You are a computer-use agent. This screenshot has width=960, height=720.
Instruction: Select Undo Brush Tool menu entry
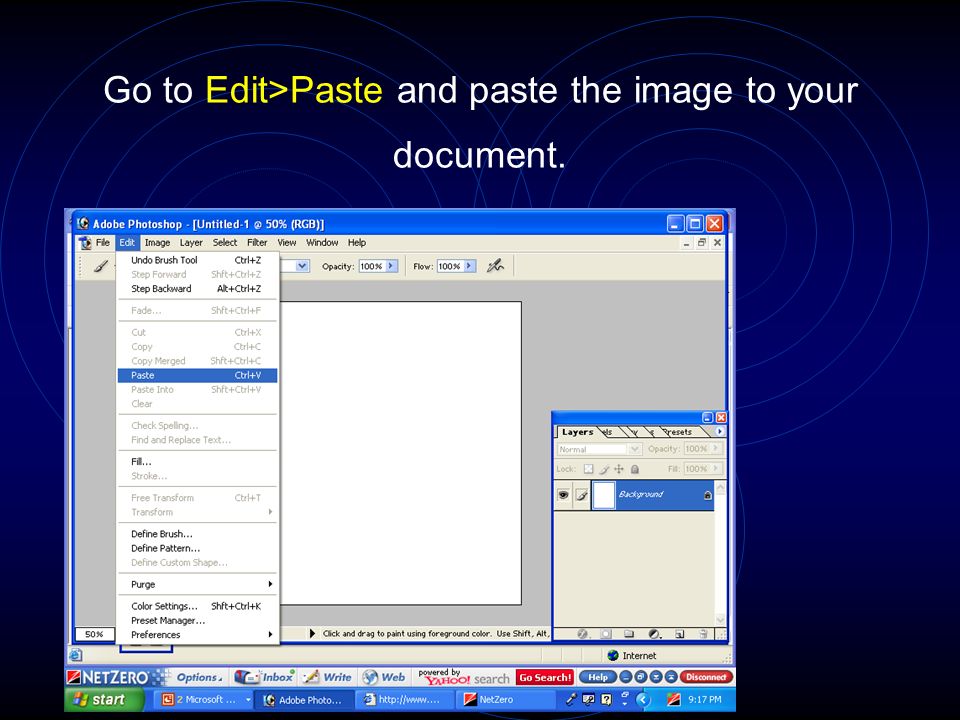point(197,260)
